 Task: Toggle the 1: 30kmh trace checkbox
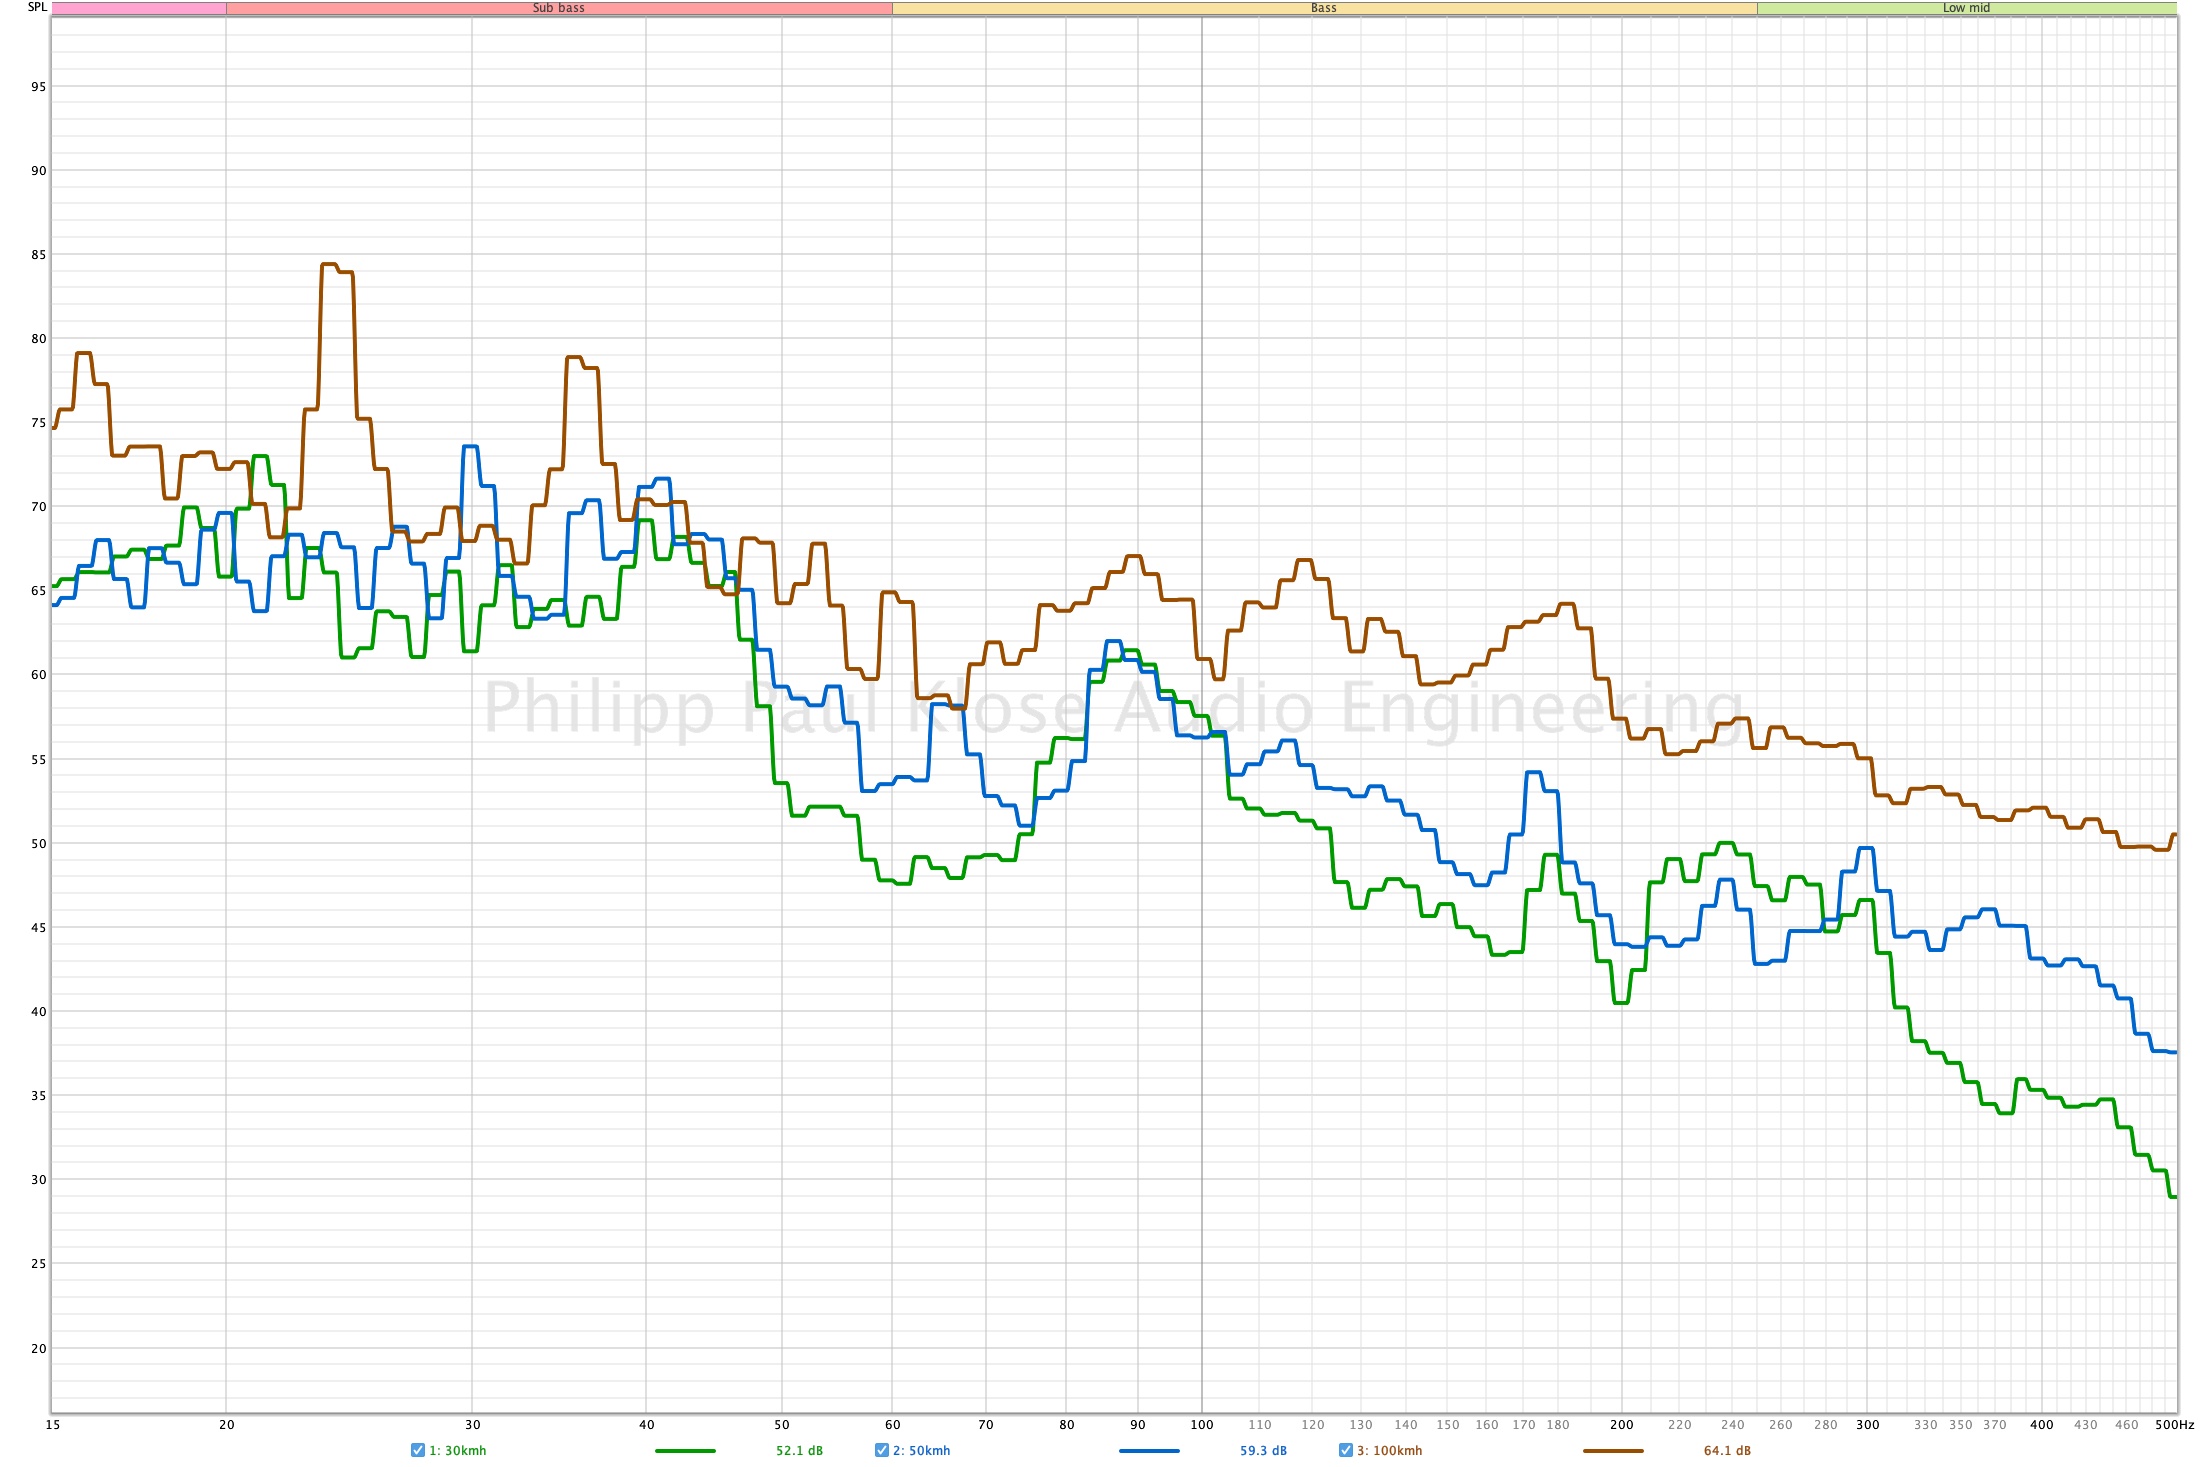tap(418, 1450)
